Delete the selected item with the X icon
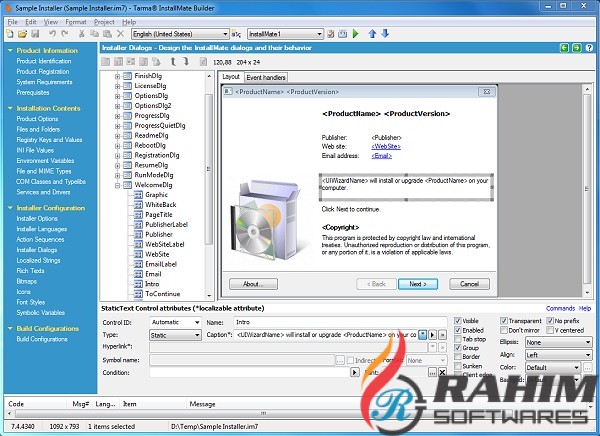The width and height of the screenshot is (600, 436). pos(121,34)
